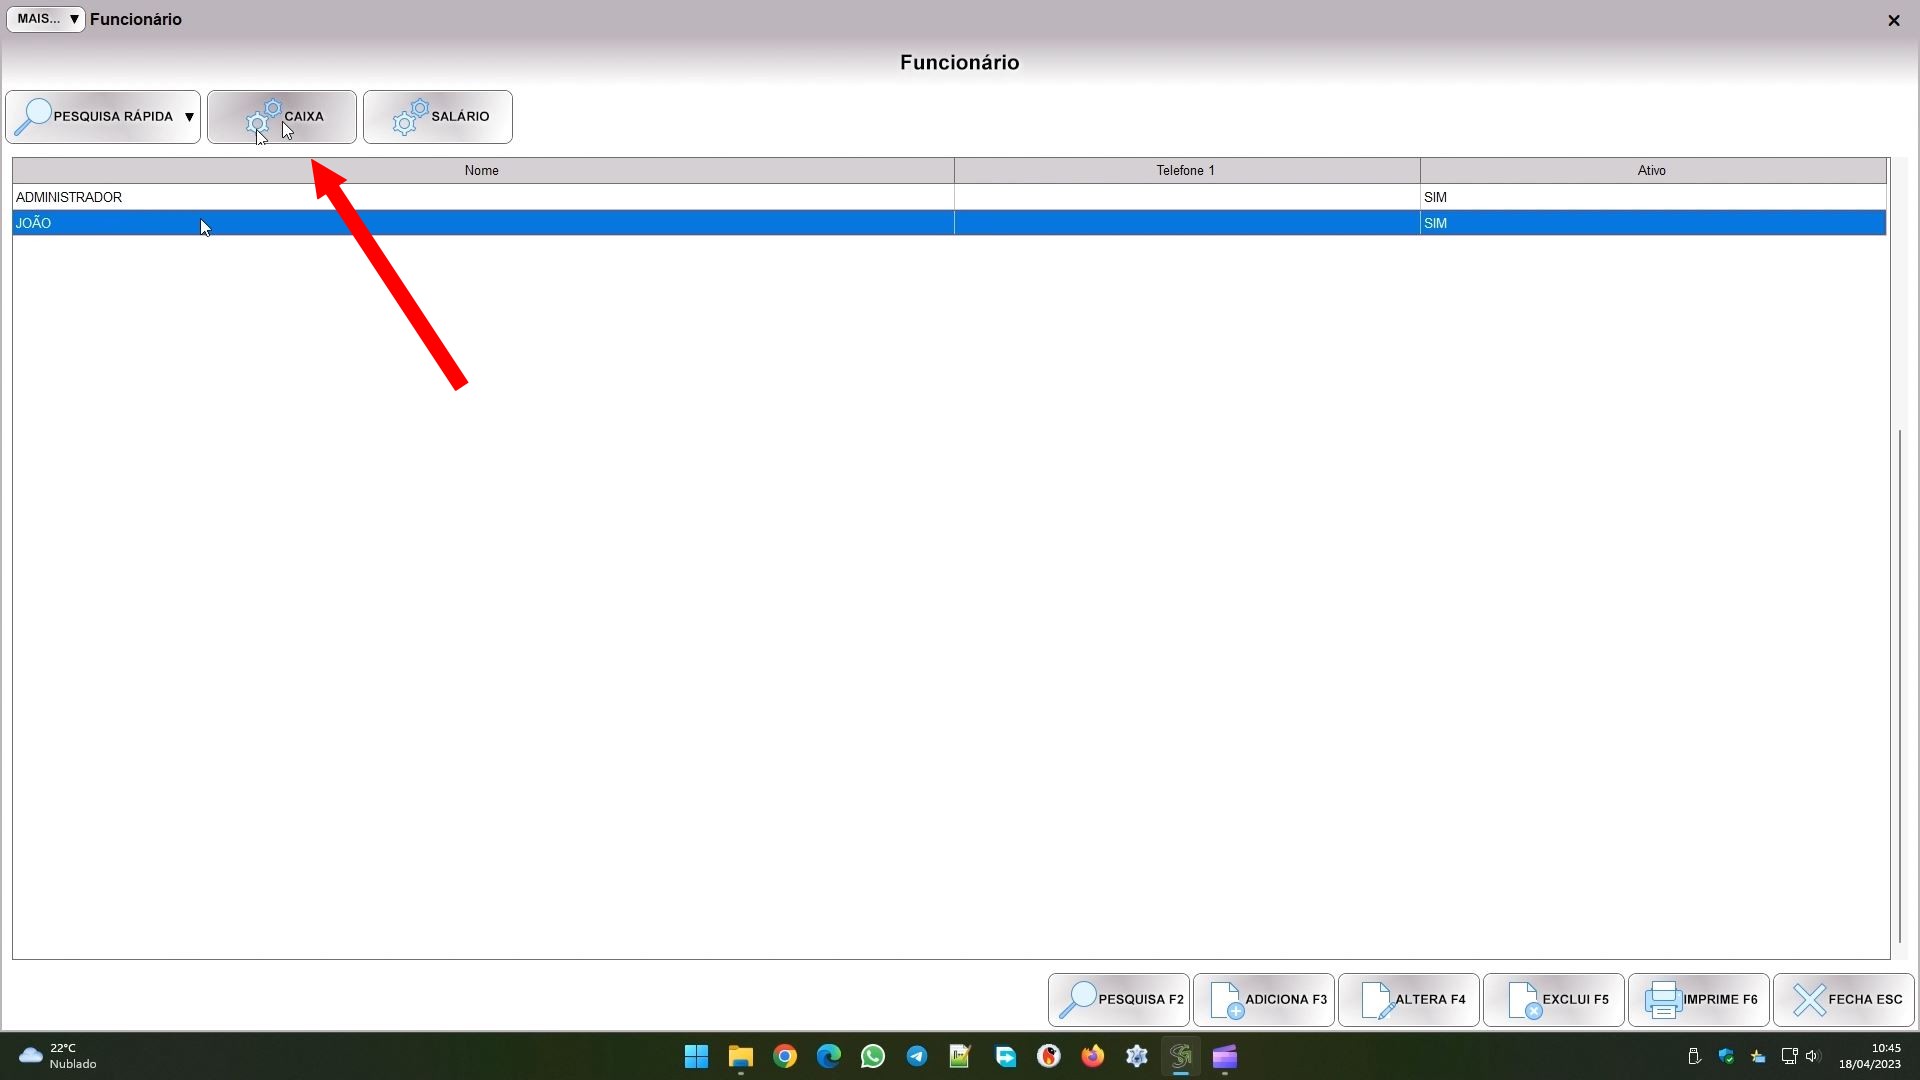This screenshot has width=1920, height=1080.
Task: Open WhatsApp from the taskbar
Action: pos(873,1056)
